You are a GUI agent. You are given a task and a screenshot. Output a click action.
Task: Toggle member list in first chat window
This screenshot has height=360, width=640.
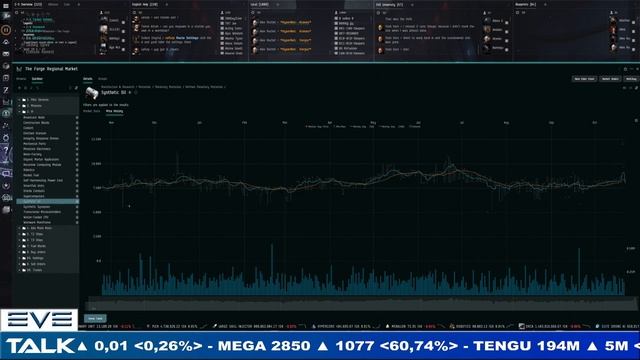[x=102, y=13]
